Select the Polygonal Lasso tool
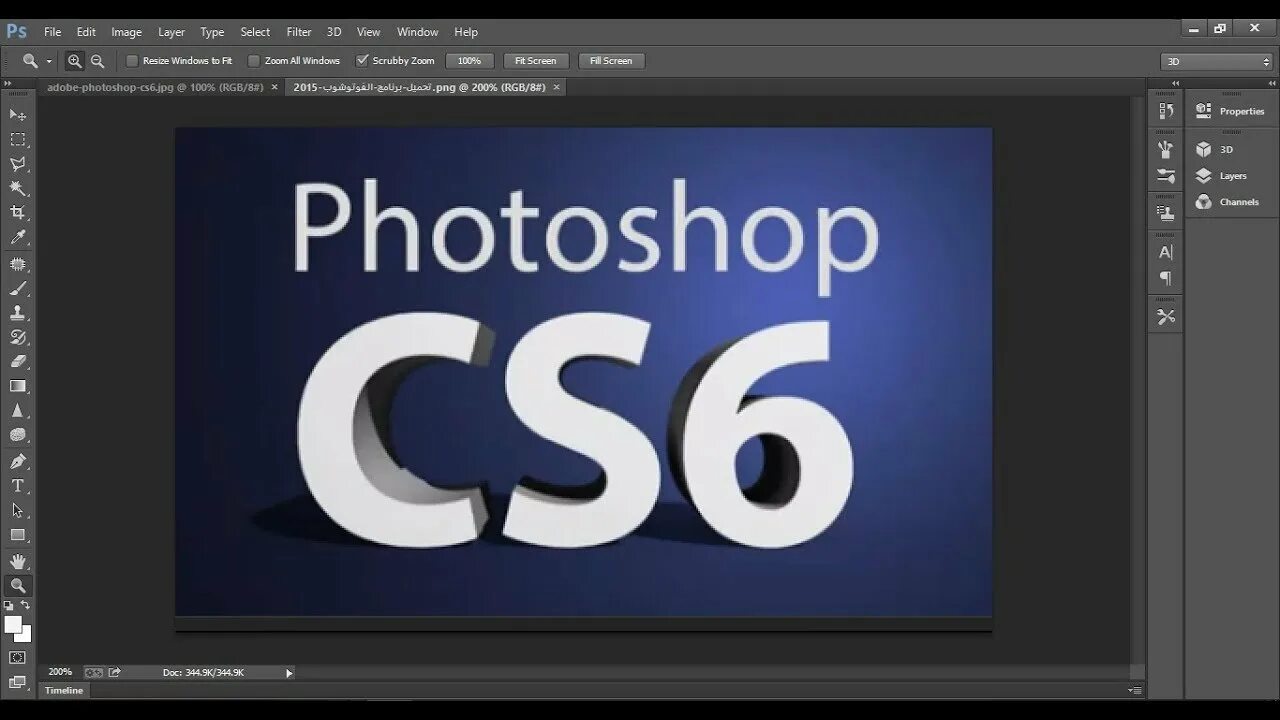This screenshot has width=1280, height=720. click(18, 164)
